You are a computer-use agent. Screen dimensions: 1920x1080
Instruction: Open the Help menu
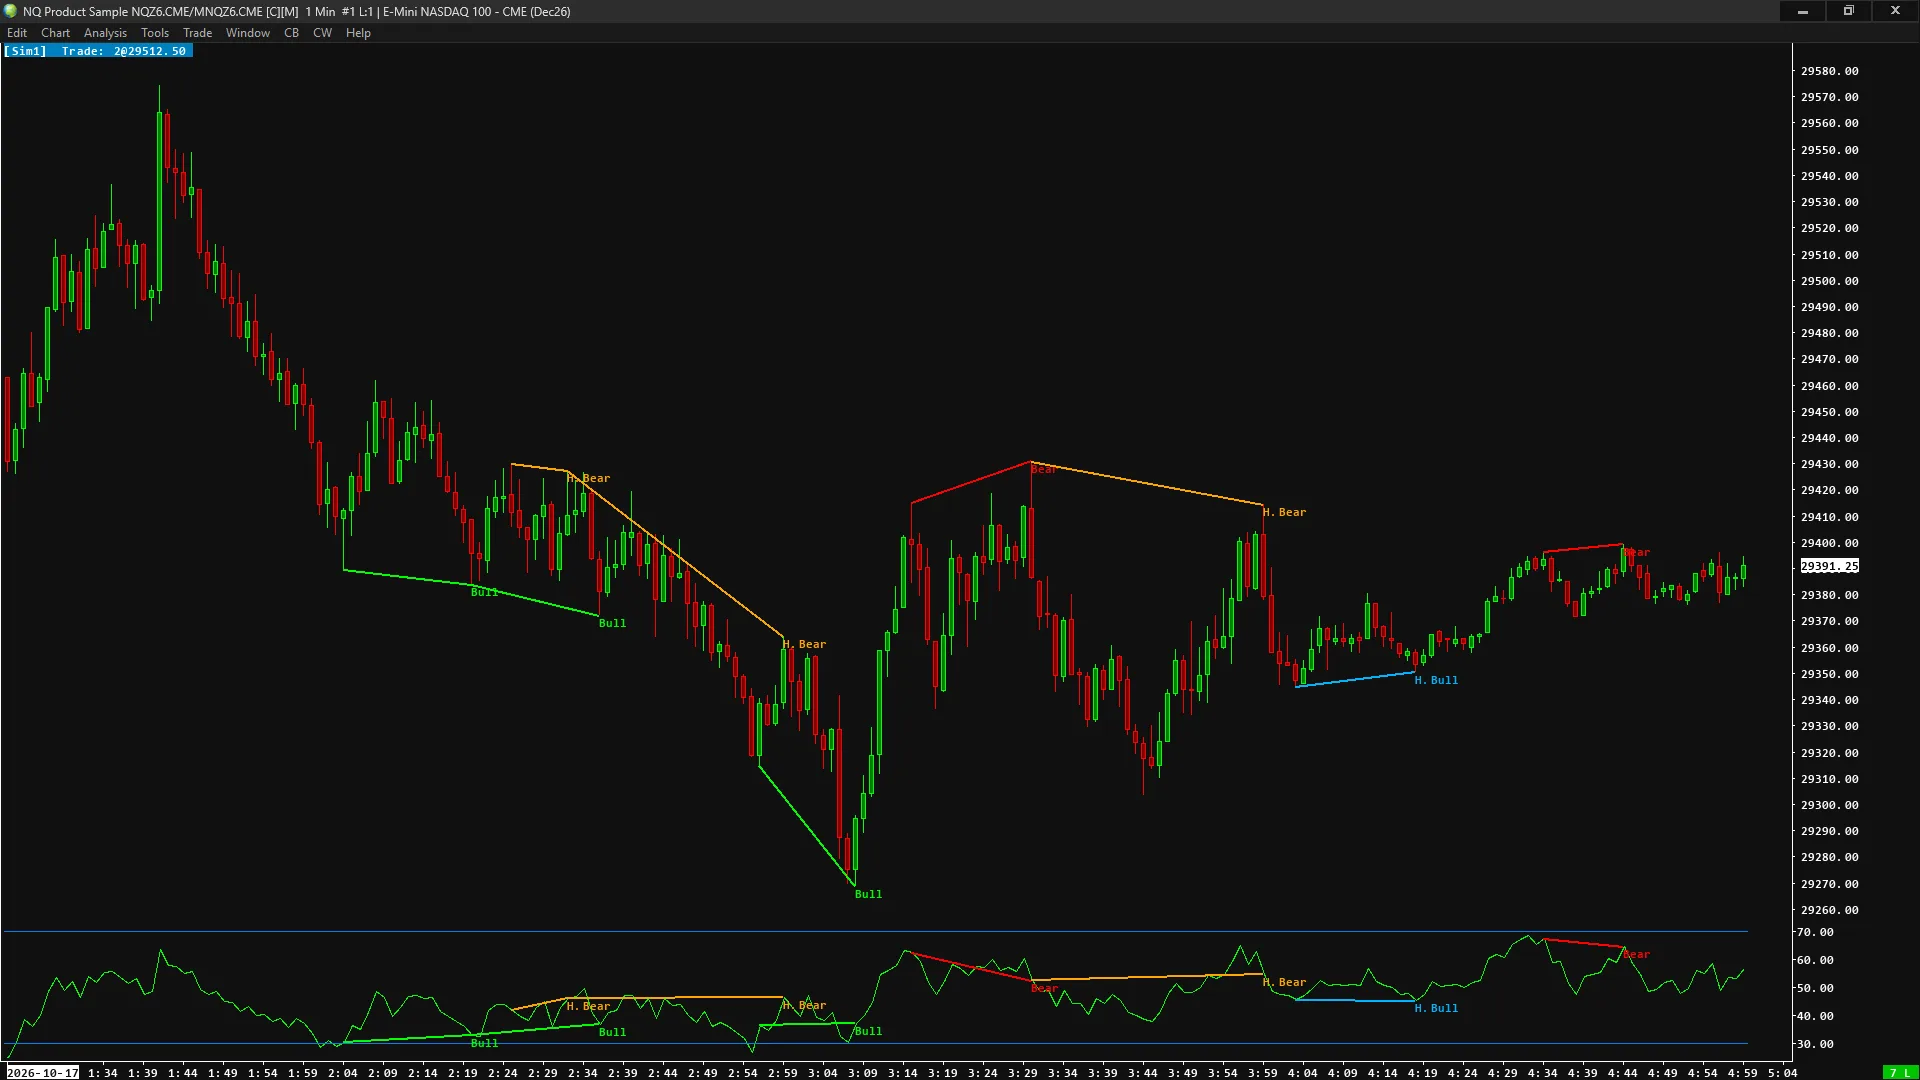pos(358,33)
